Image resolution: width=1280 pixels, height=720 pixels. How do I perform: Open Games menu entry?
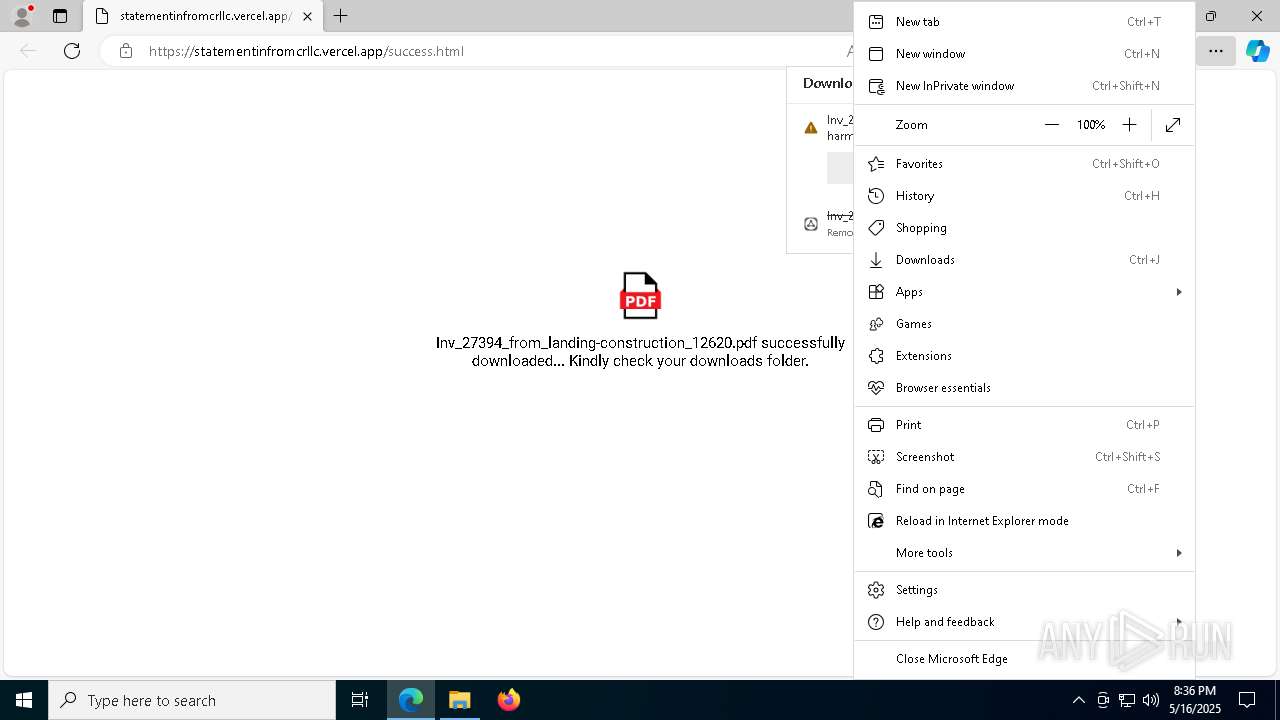tap(1024, 324)
